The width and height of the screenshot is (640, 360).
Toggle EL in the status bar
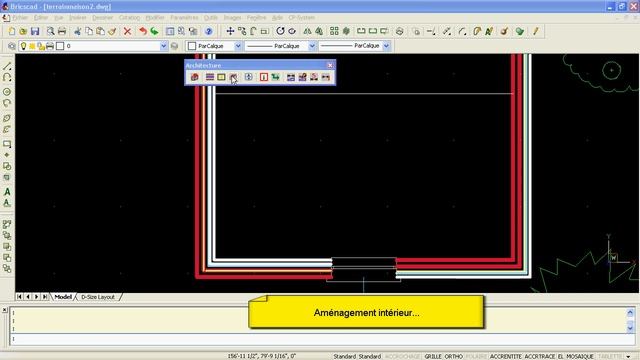coord(560,356)
